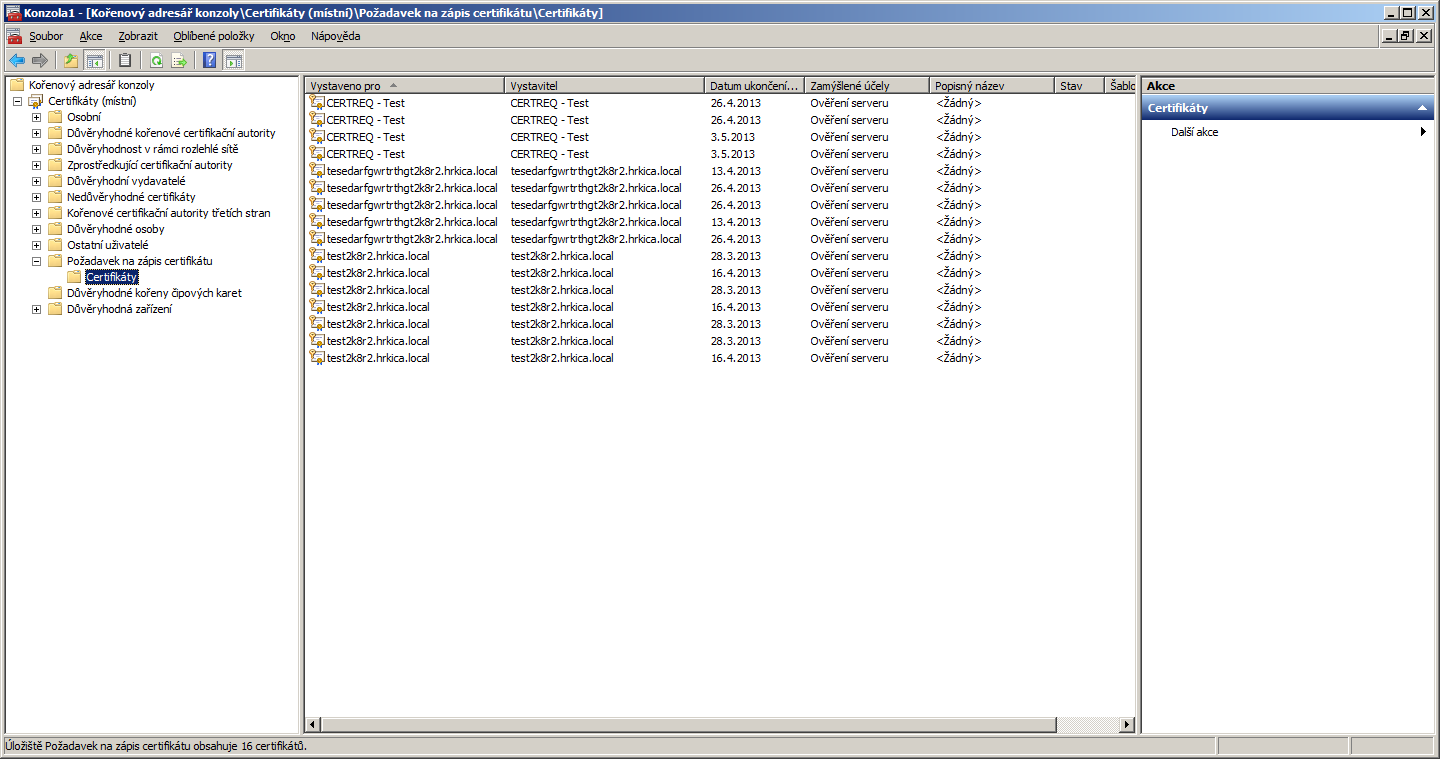Export the list using the toolbar icon
Viewport: 1440px width, 759px height.
(179, 60)
